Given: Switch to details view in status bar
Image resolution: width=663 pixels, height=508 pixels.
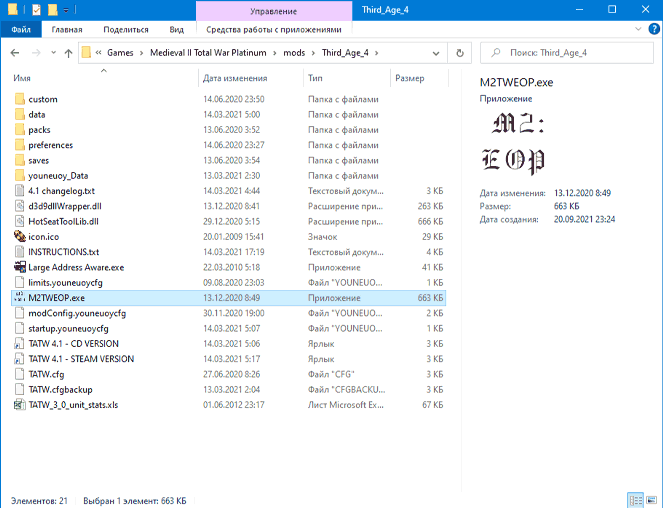Looking at the screenshot, I should click(x=636, y=499).
